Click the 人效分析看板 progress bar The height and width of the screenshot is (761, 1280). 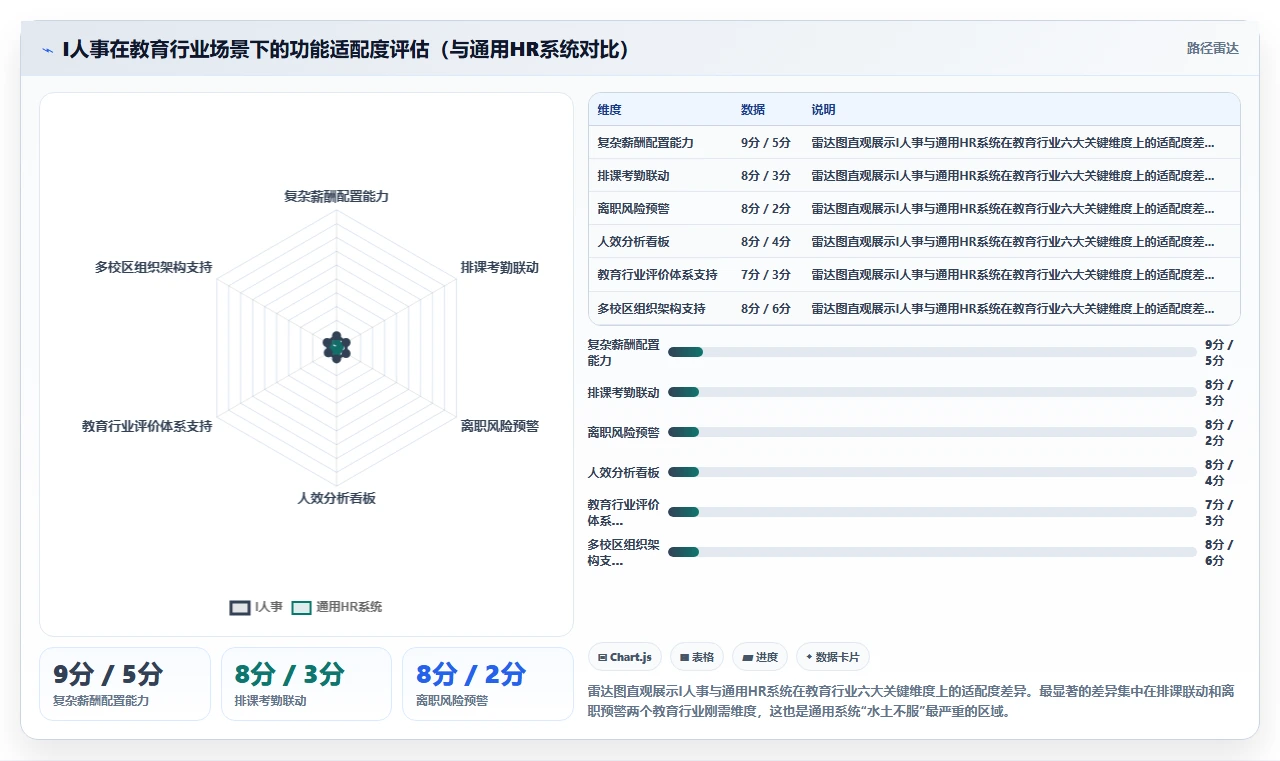pyautogui.click(x=932, y=472)
